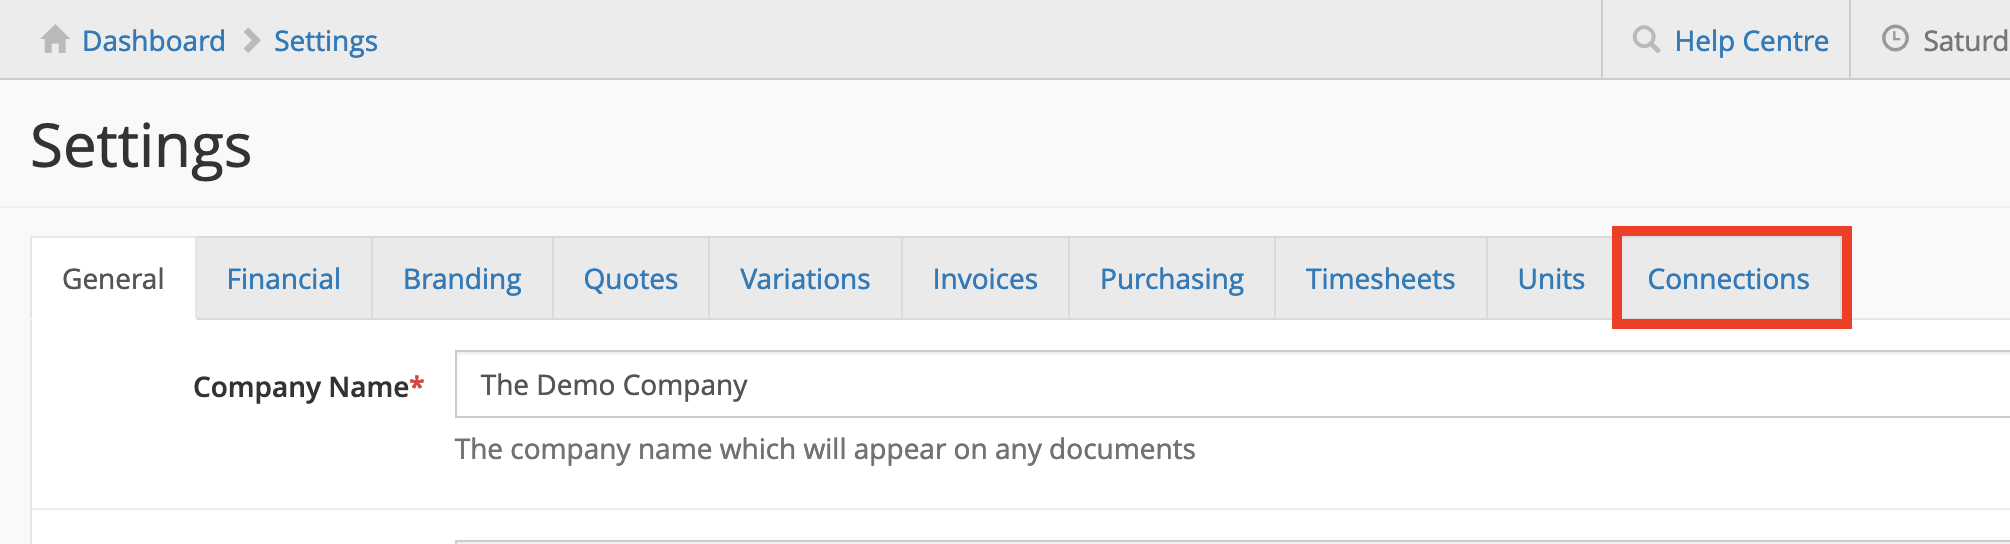Open the Branding tab

tap(462, 279)
